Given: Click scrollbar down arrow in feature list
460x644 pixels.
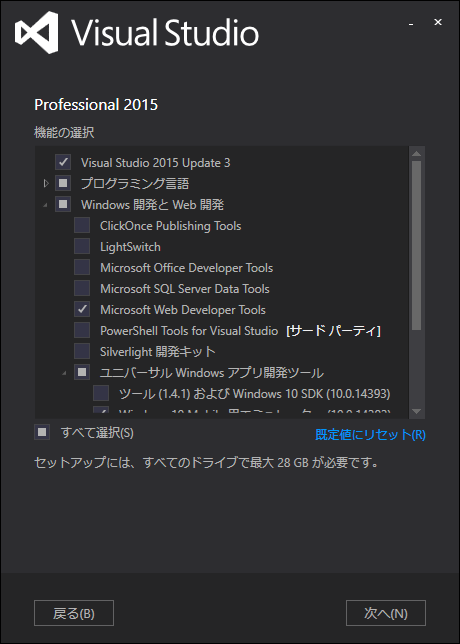Looking at the screenshot, I should point(416,411).
